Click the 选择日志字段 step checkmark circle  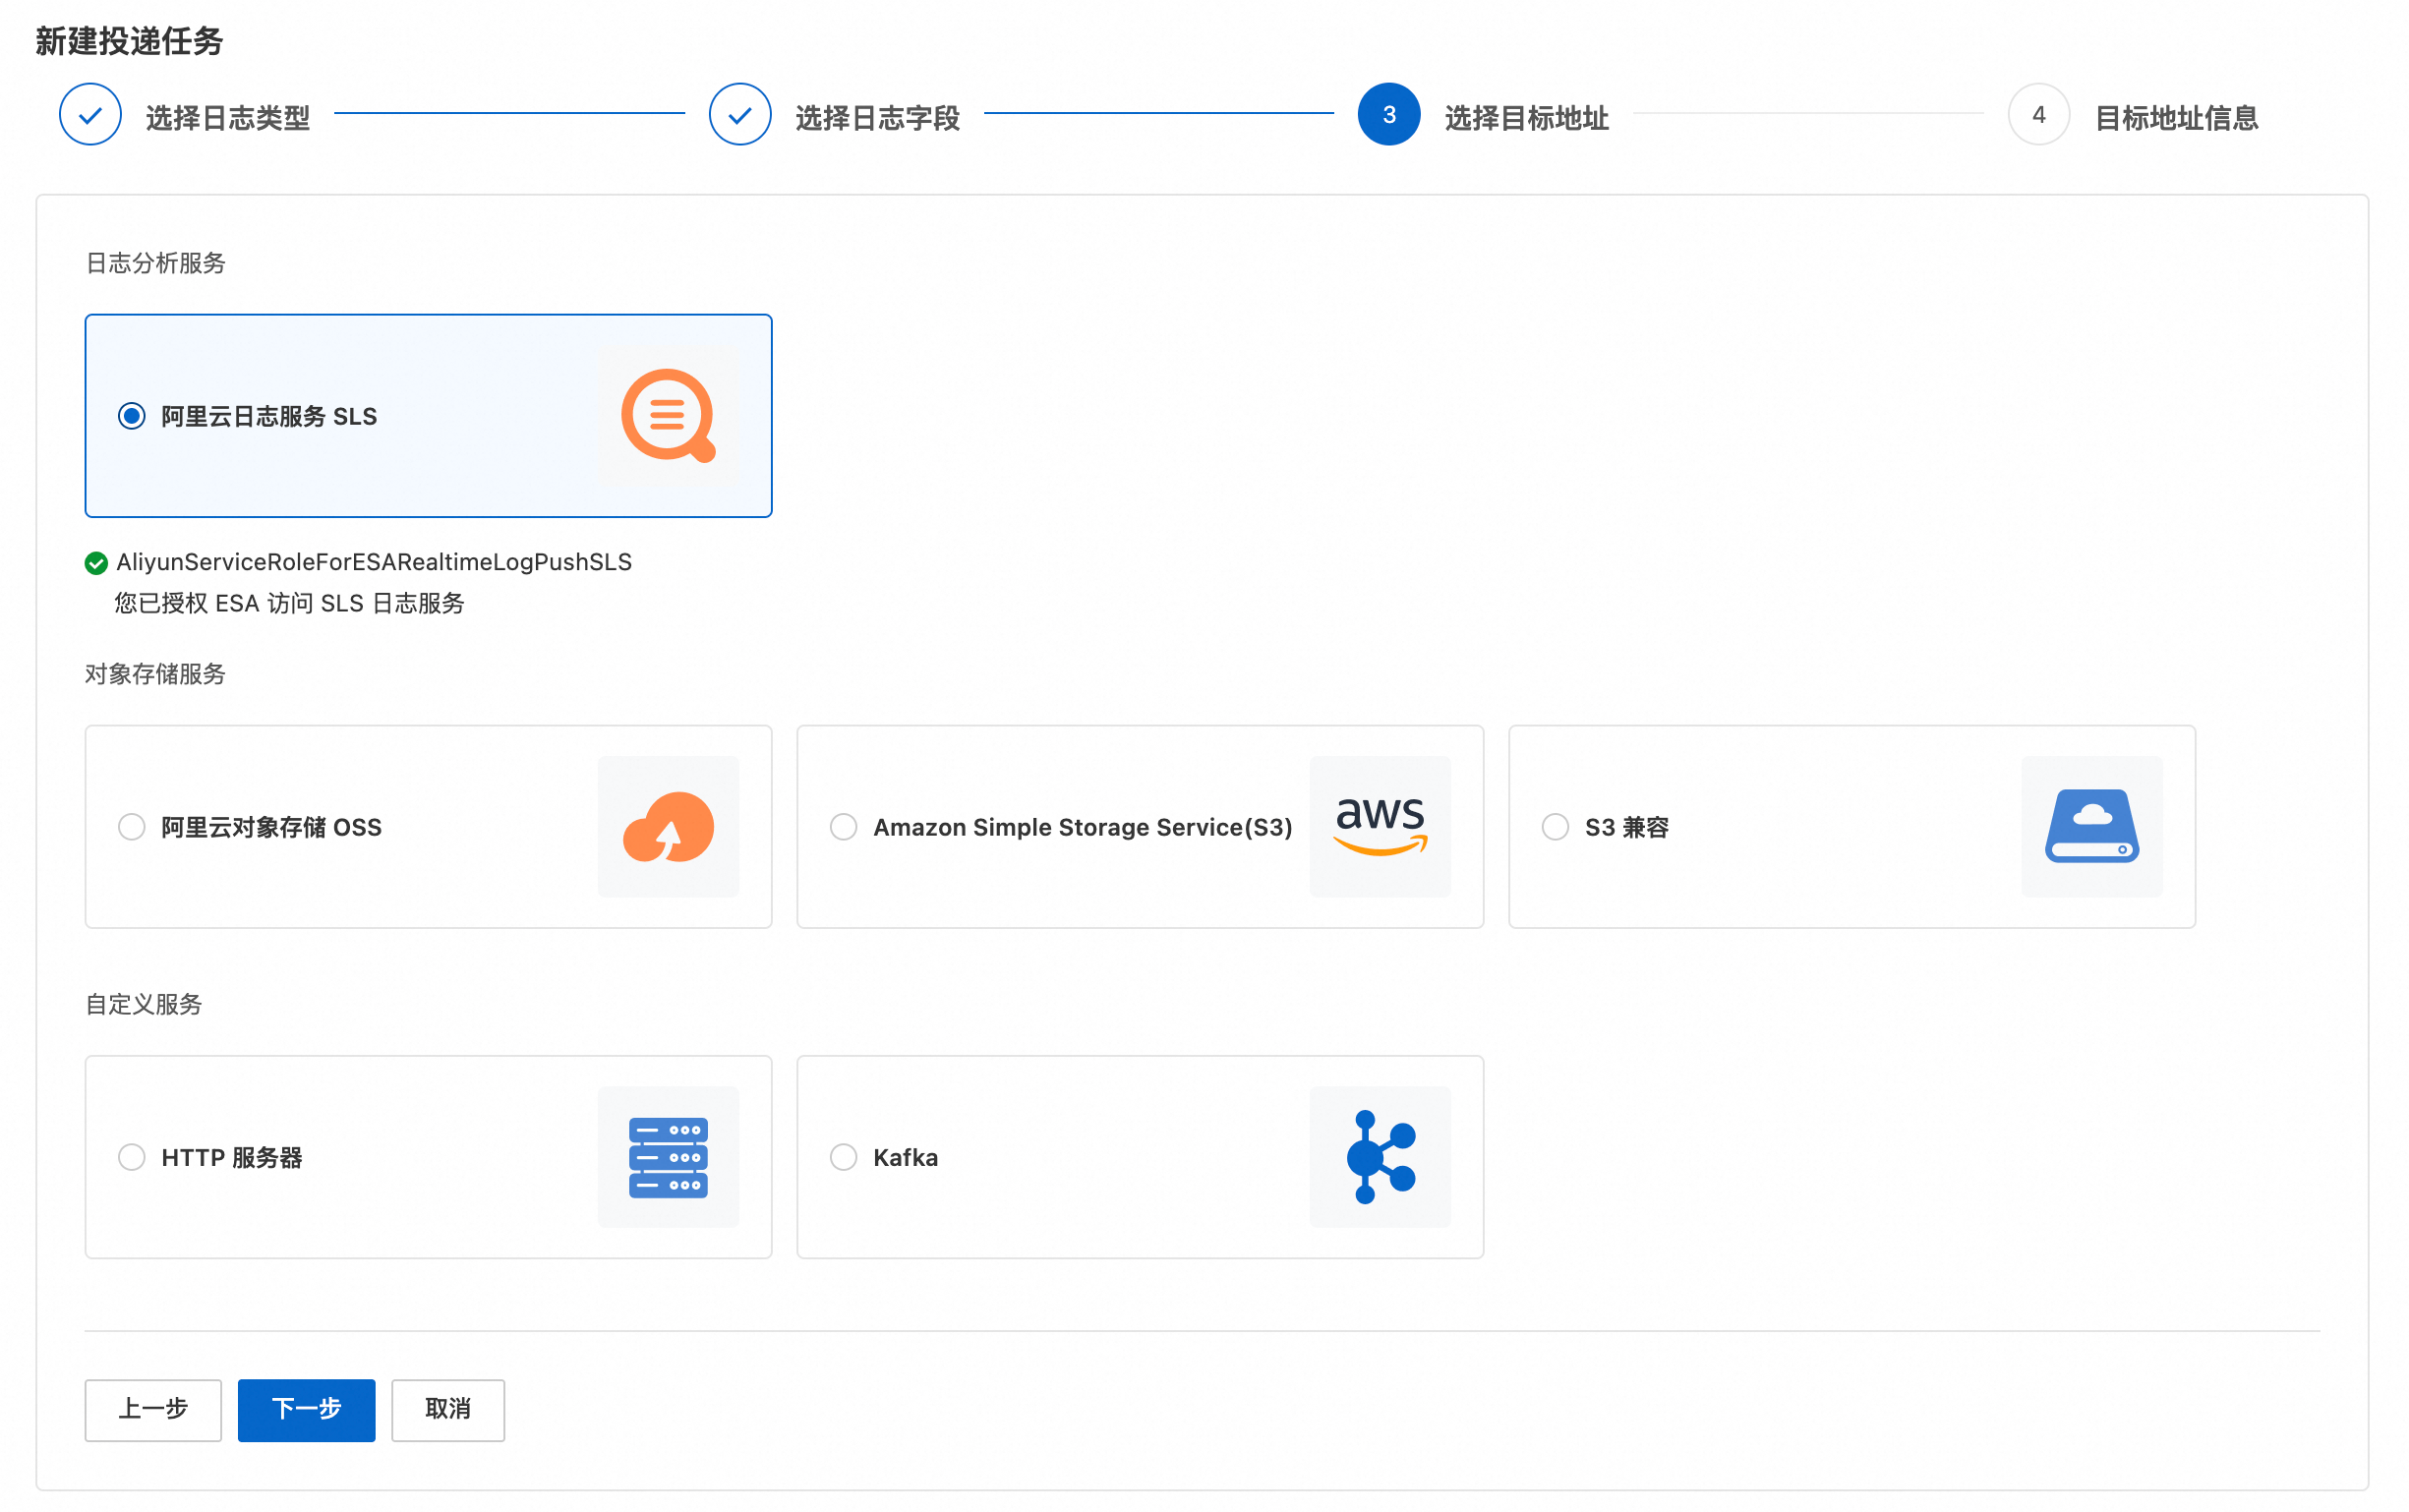tap(740, 114)
